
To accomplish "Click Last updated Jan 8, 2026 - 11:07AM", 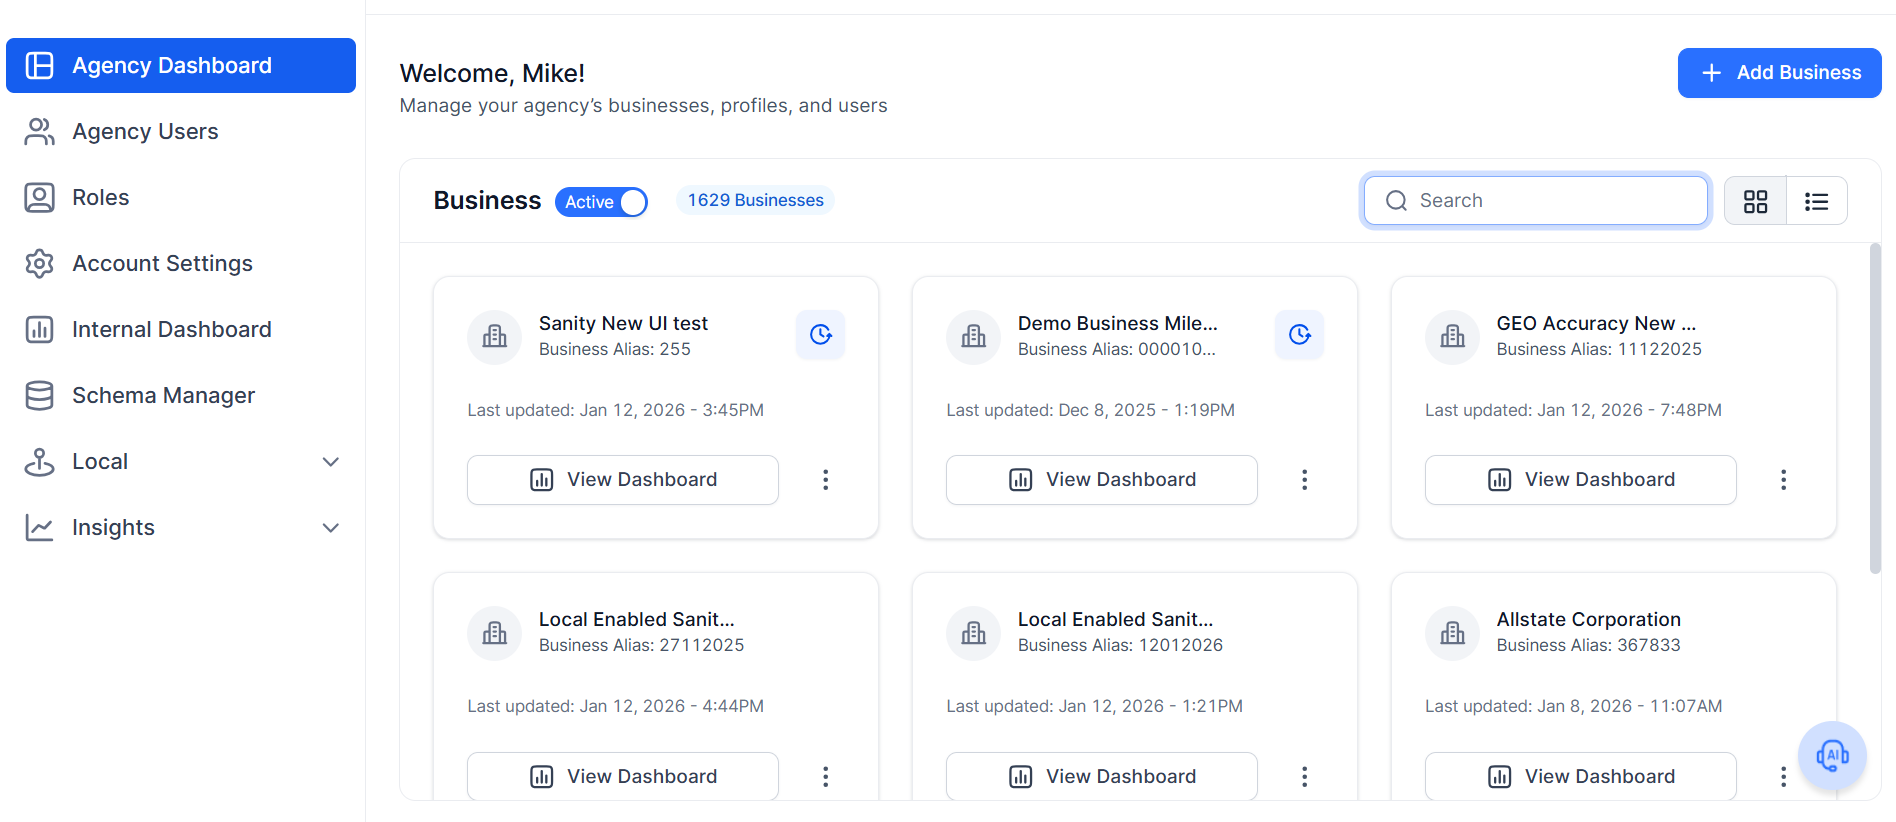I will [x=1573, y=706].
